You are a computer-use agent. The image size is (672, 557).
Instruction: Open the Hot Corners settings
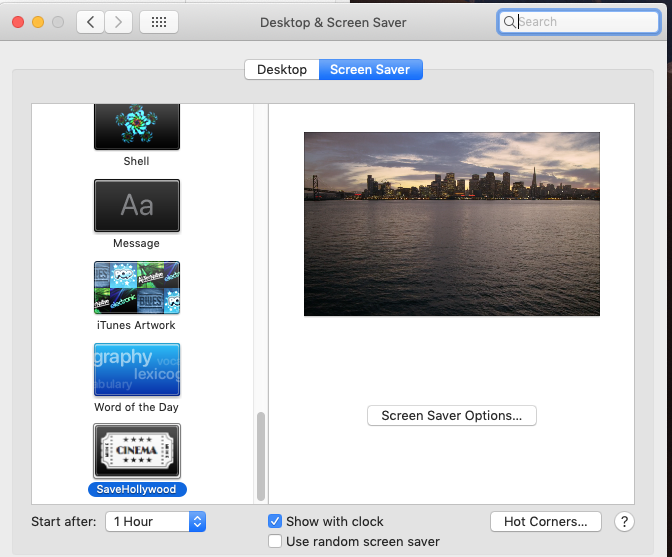click(x=545, y=521)
